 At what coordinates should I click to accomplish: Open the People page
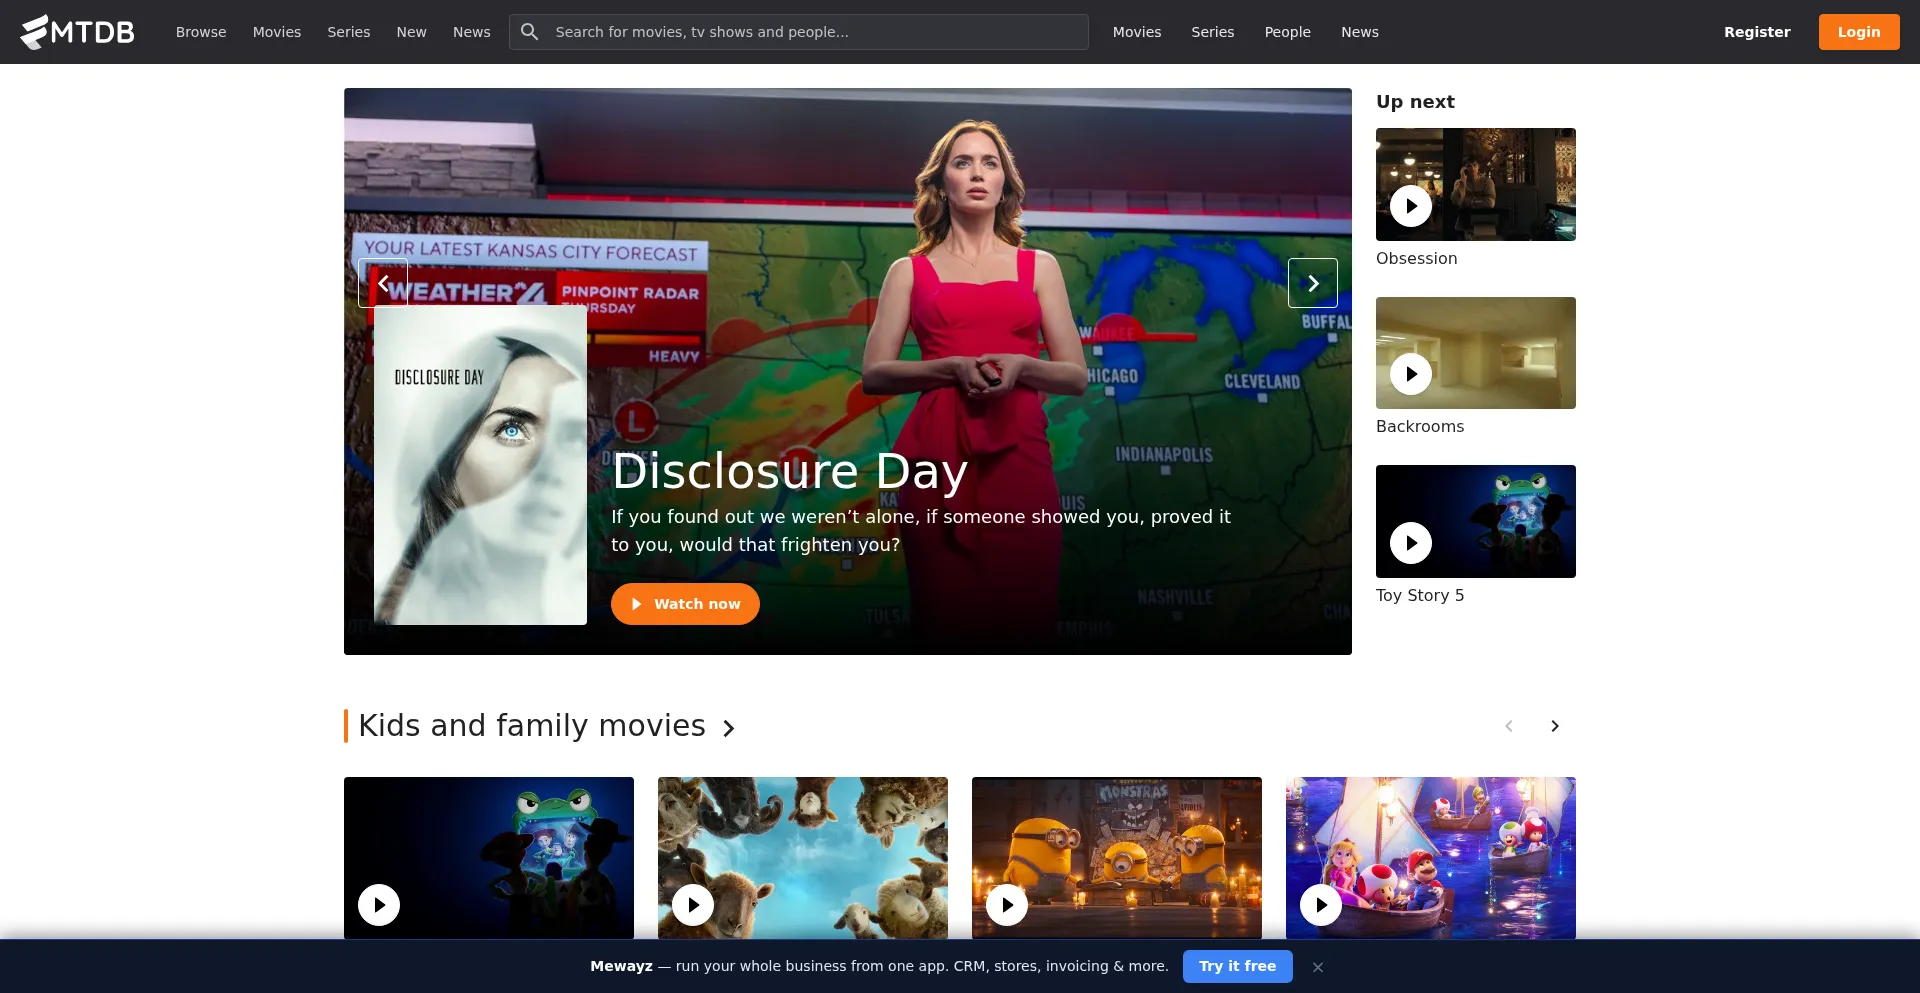pyautogui.click(x=1288, y=32)
